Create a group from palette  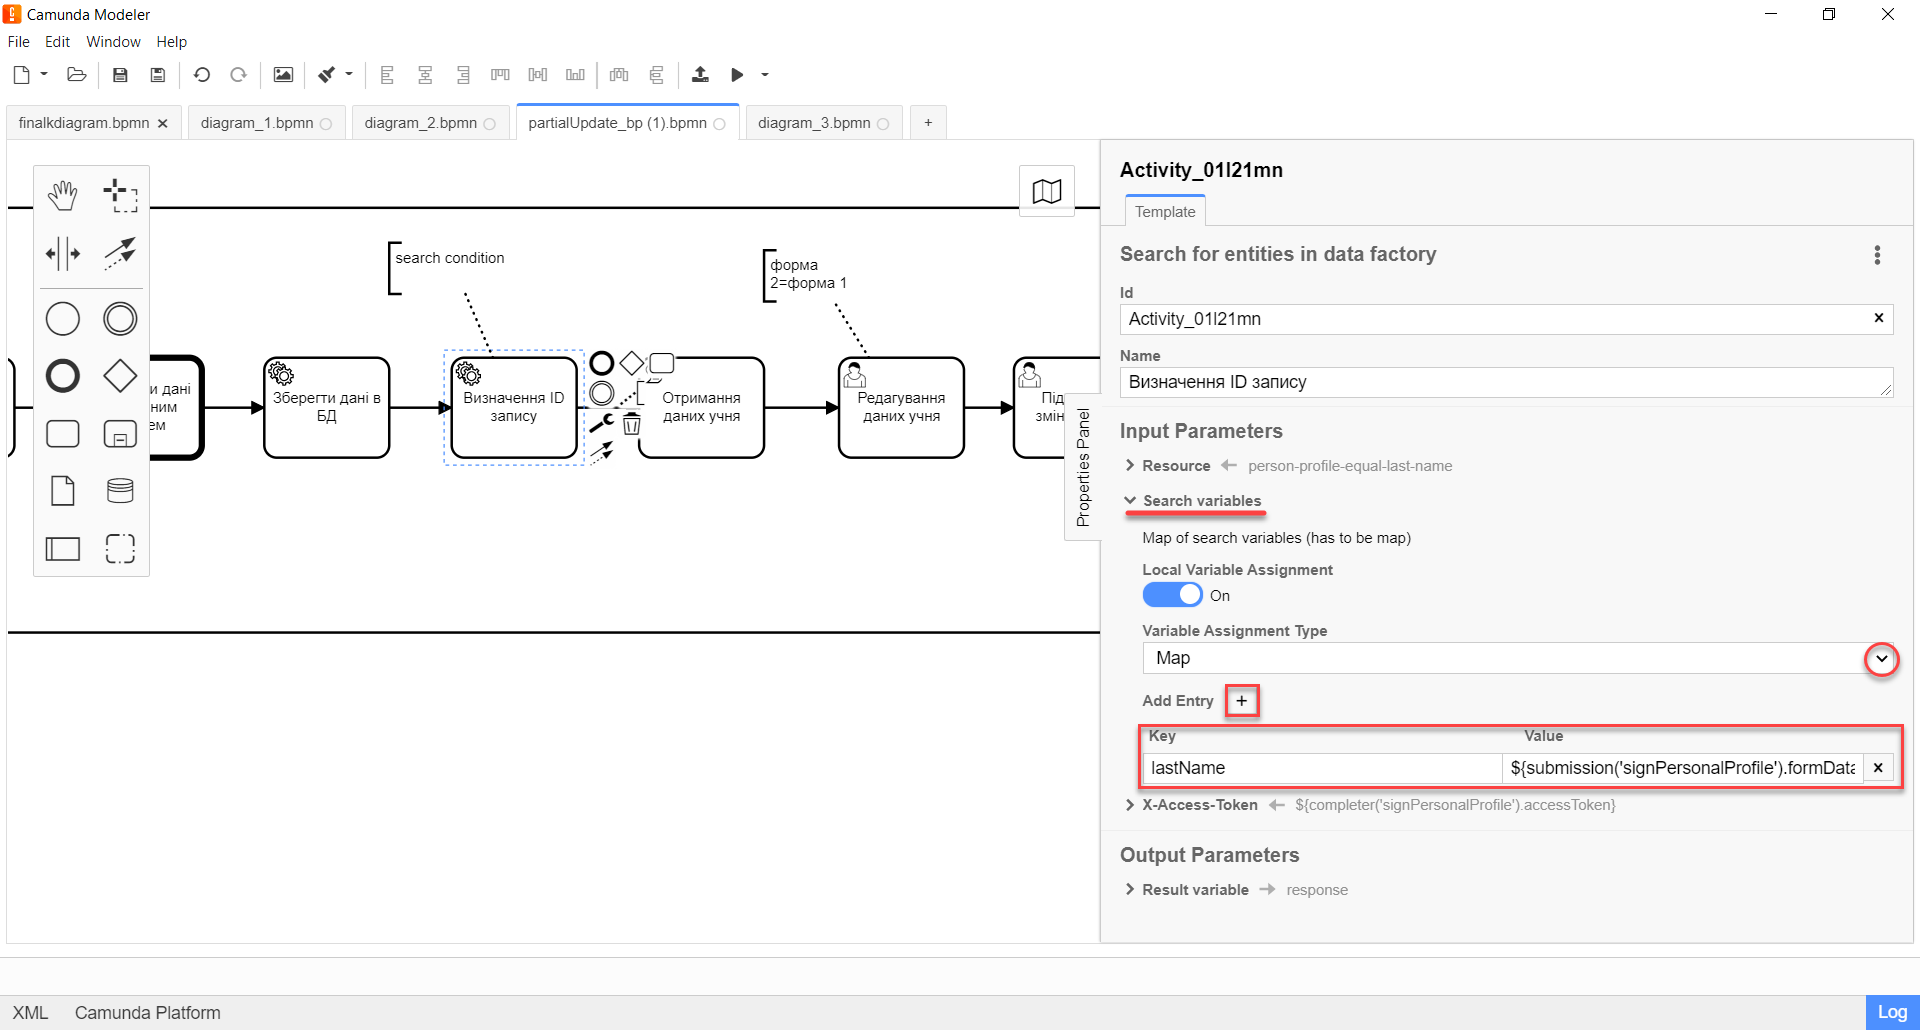pyautogui.click(x=120, y=548)
